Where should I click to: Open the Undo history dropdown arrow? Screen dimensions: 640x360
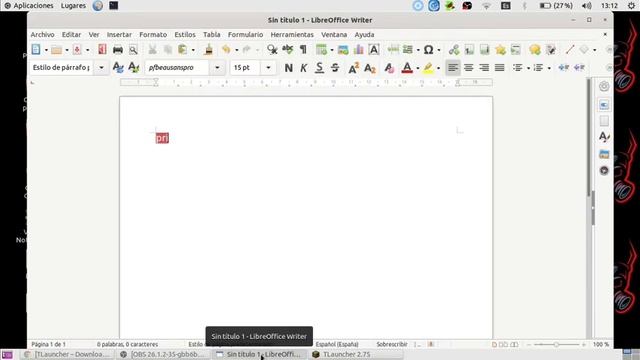[236, 50]
